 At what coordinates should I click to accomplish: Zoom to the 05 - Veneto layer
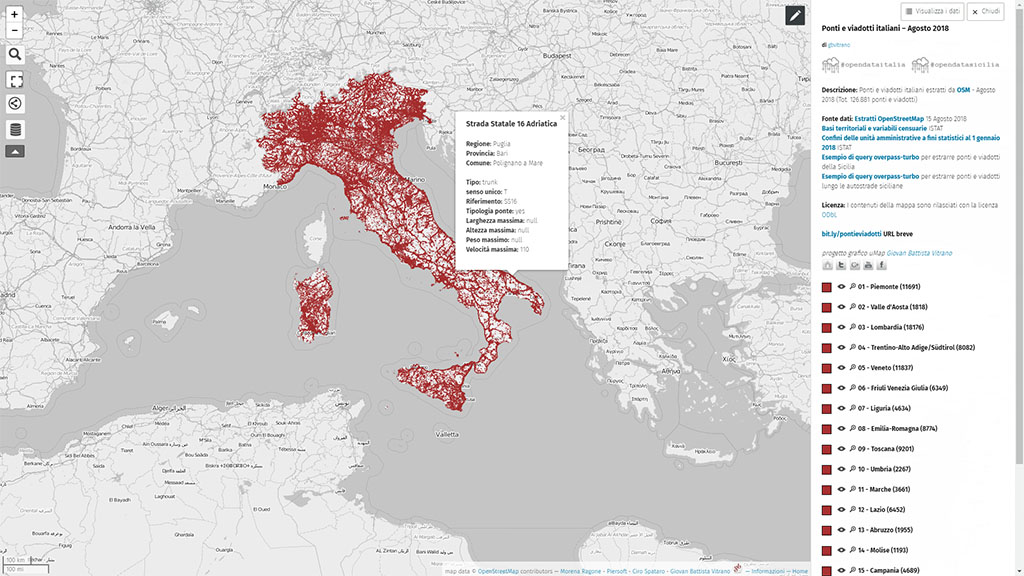pyautogui.click(x=852, y=368)
